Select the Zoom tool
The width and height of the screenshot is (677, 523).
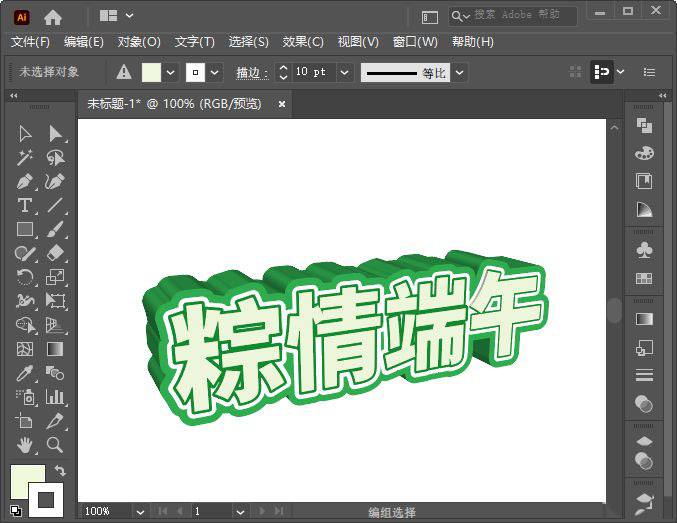(x=55, y=445)
